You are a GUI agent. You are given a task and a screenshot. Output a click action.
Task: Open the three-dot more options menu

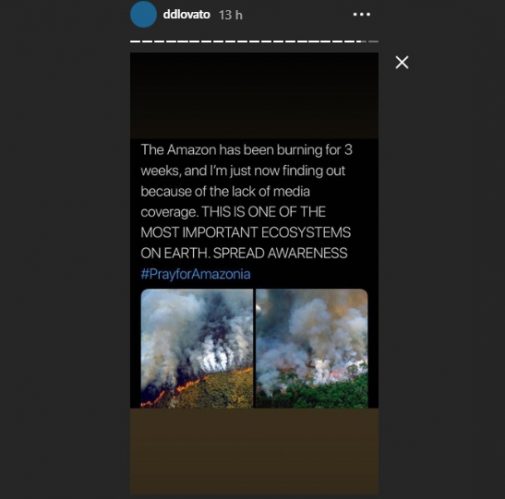[x=362, y=14]
